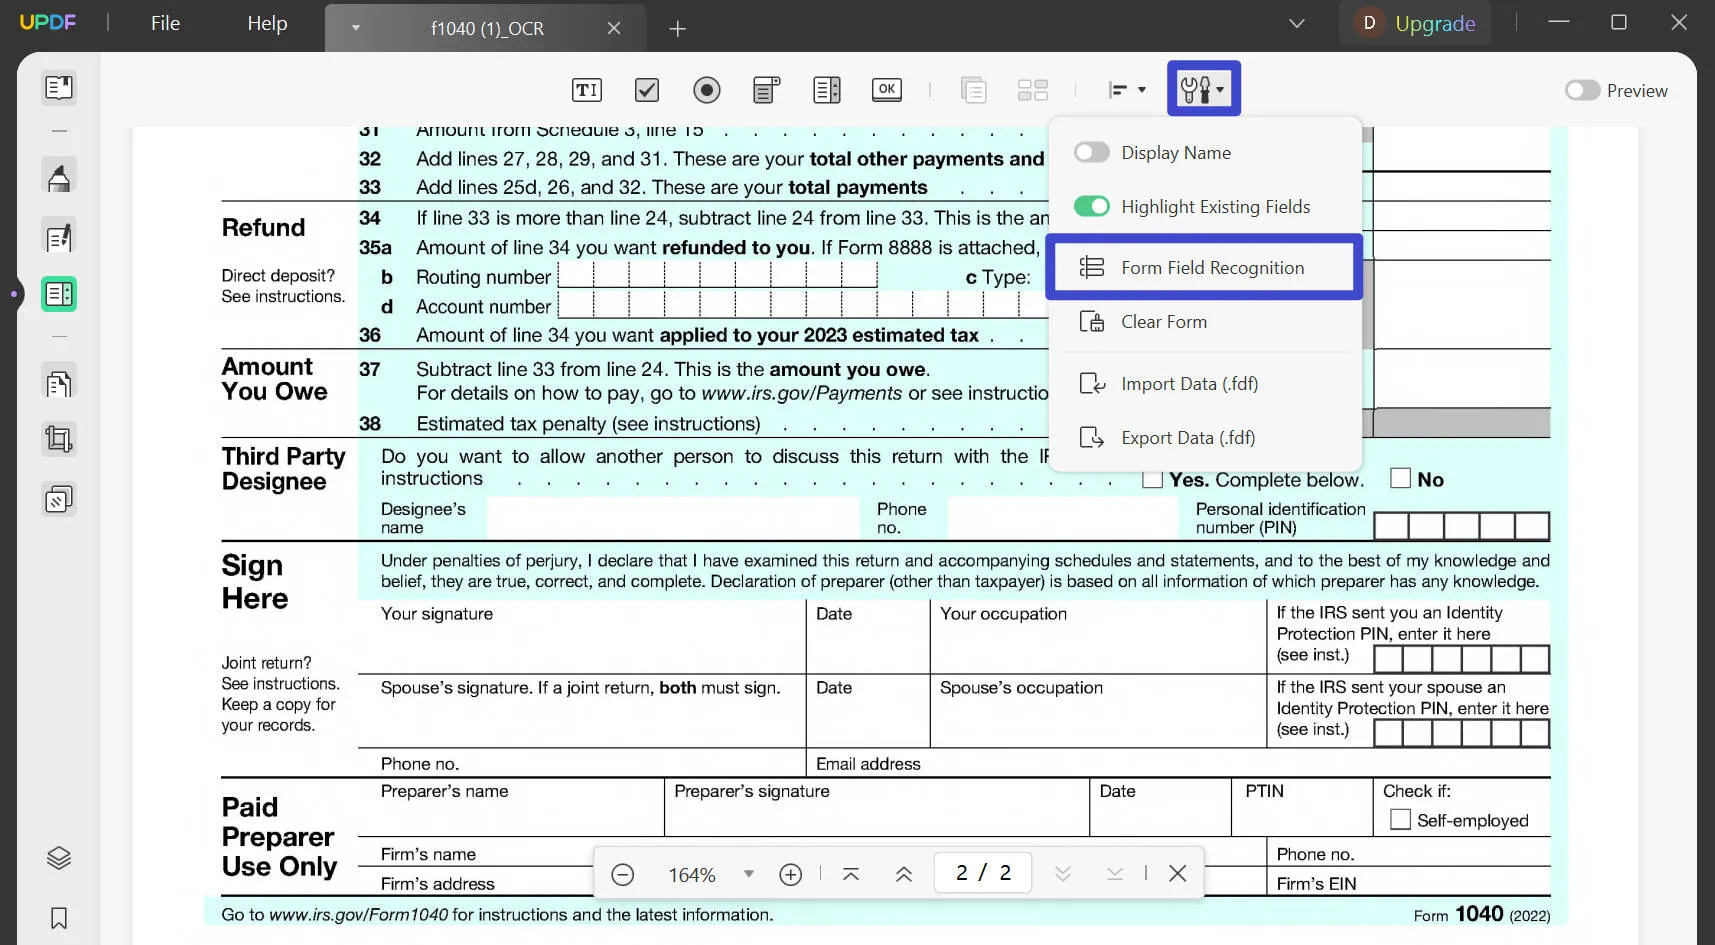
Task: Switch to the f1040 (1)_OCR tab
Action: click(487, 28)
